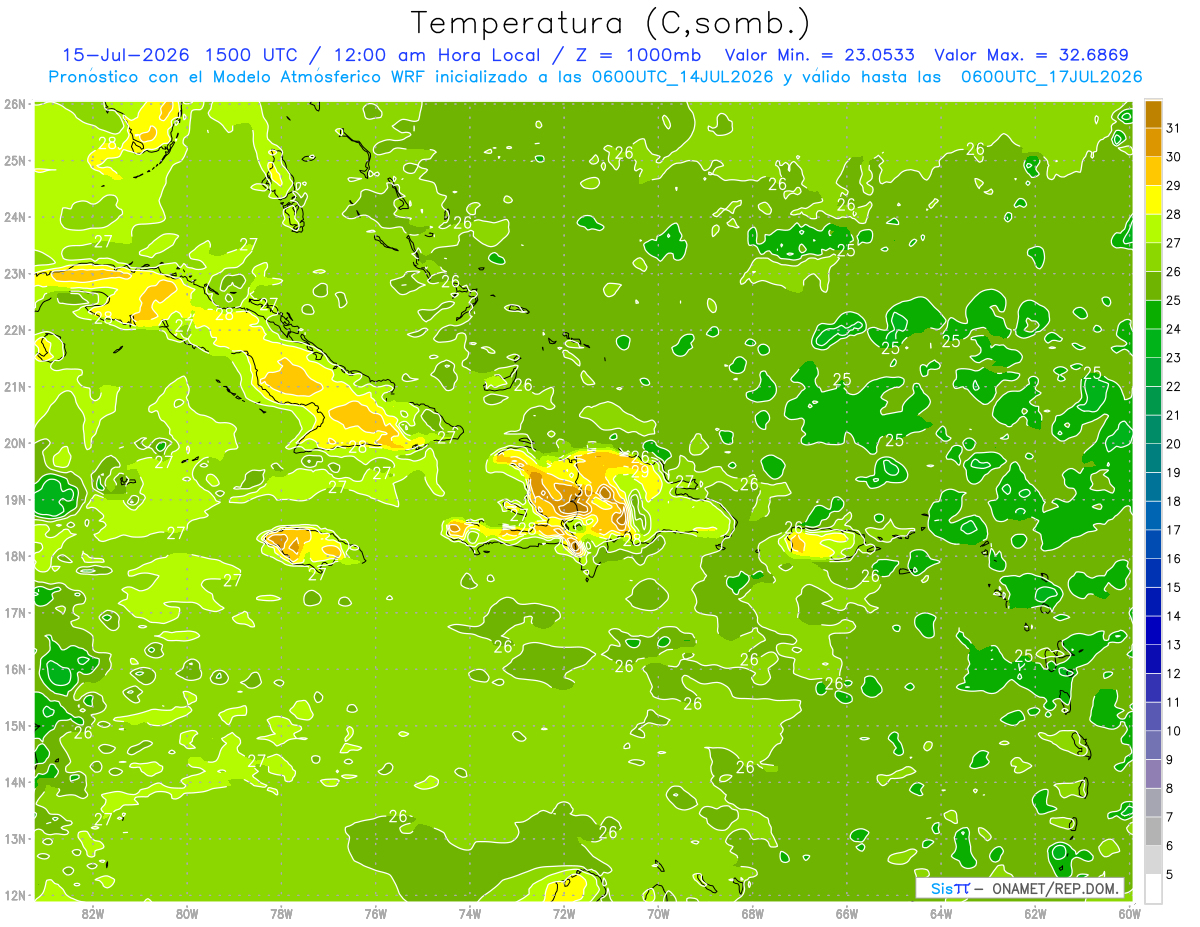Click the "SisTT - ONAMET/REP.DOM." credit box
This screenshot has width=1200, height=927.
(x=1020, y=888)
